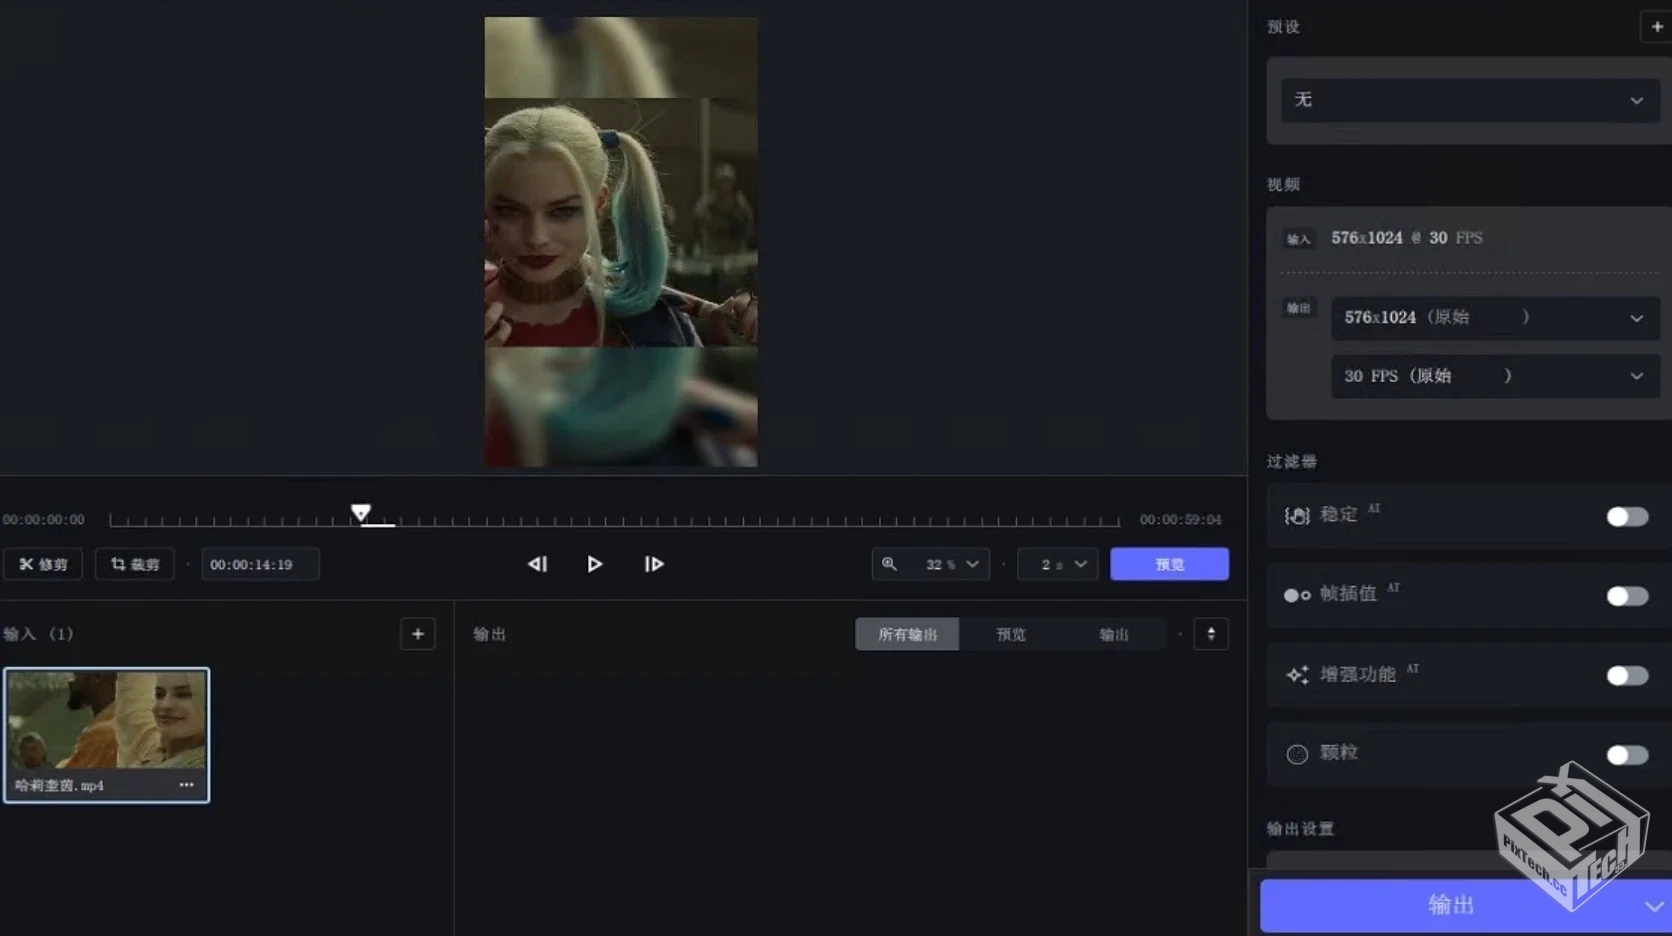Click the plus icon to add input video
The width and height of the screenshot is (1672, 936).
coord(417,634)
